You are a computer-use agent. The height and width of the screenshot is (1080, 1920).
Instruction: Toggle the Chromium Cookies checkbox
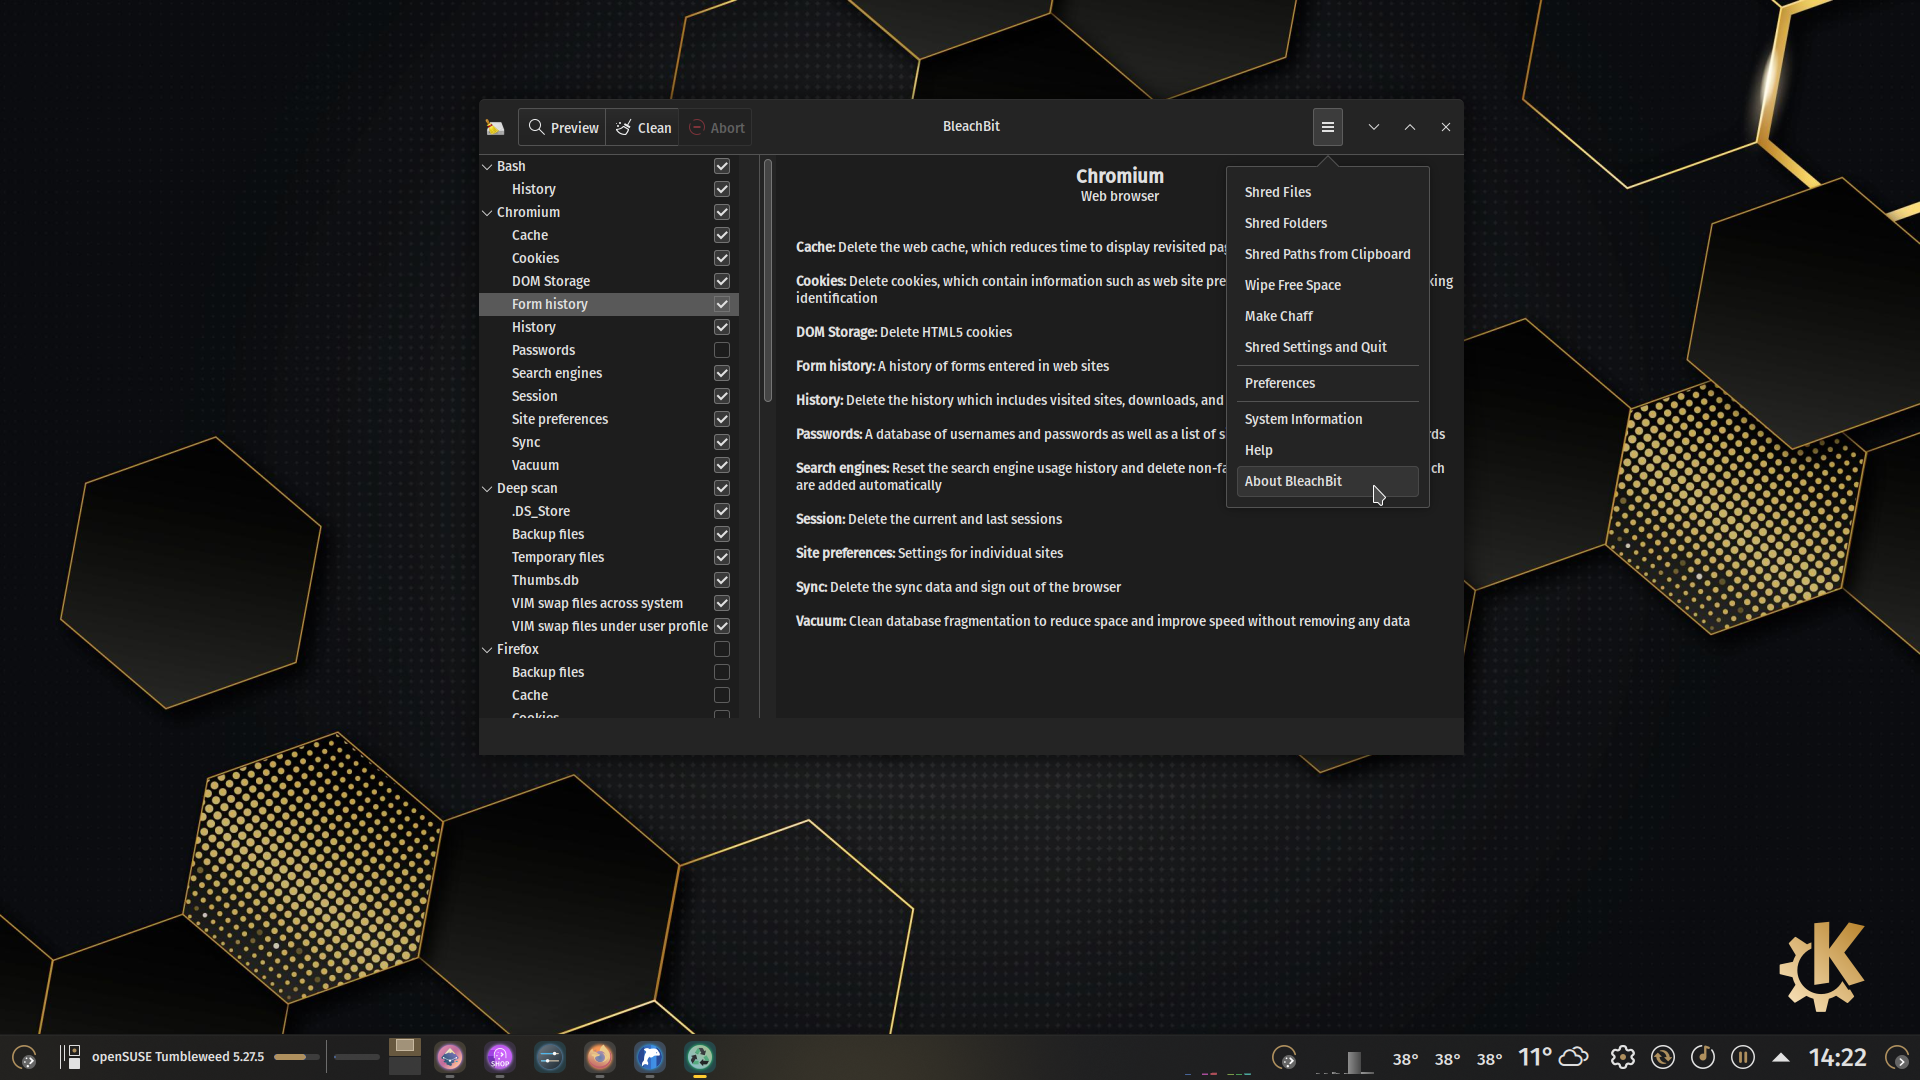tap(722, 258)
